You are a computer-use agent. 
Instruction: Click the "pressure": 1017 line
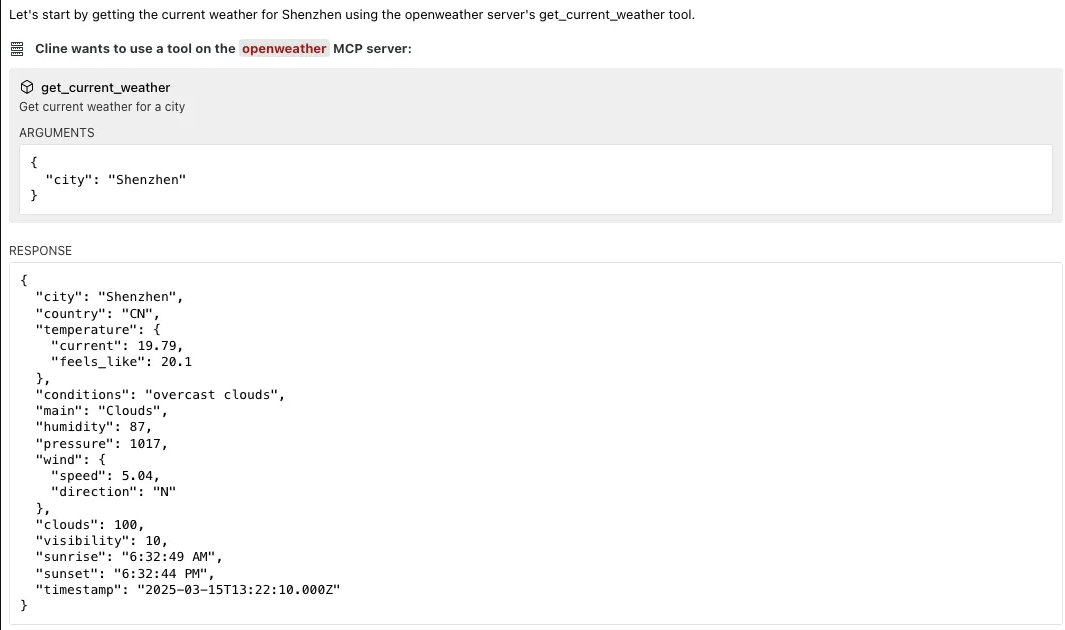(101, 444)
